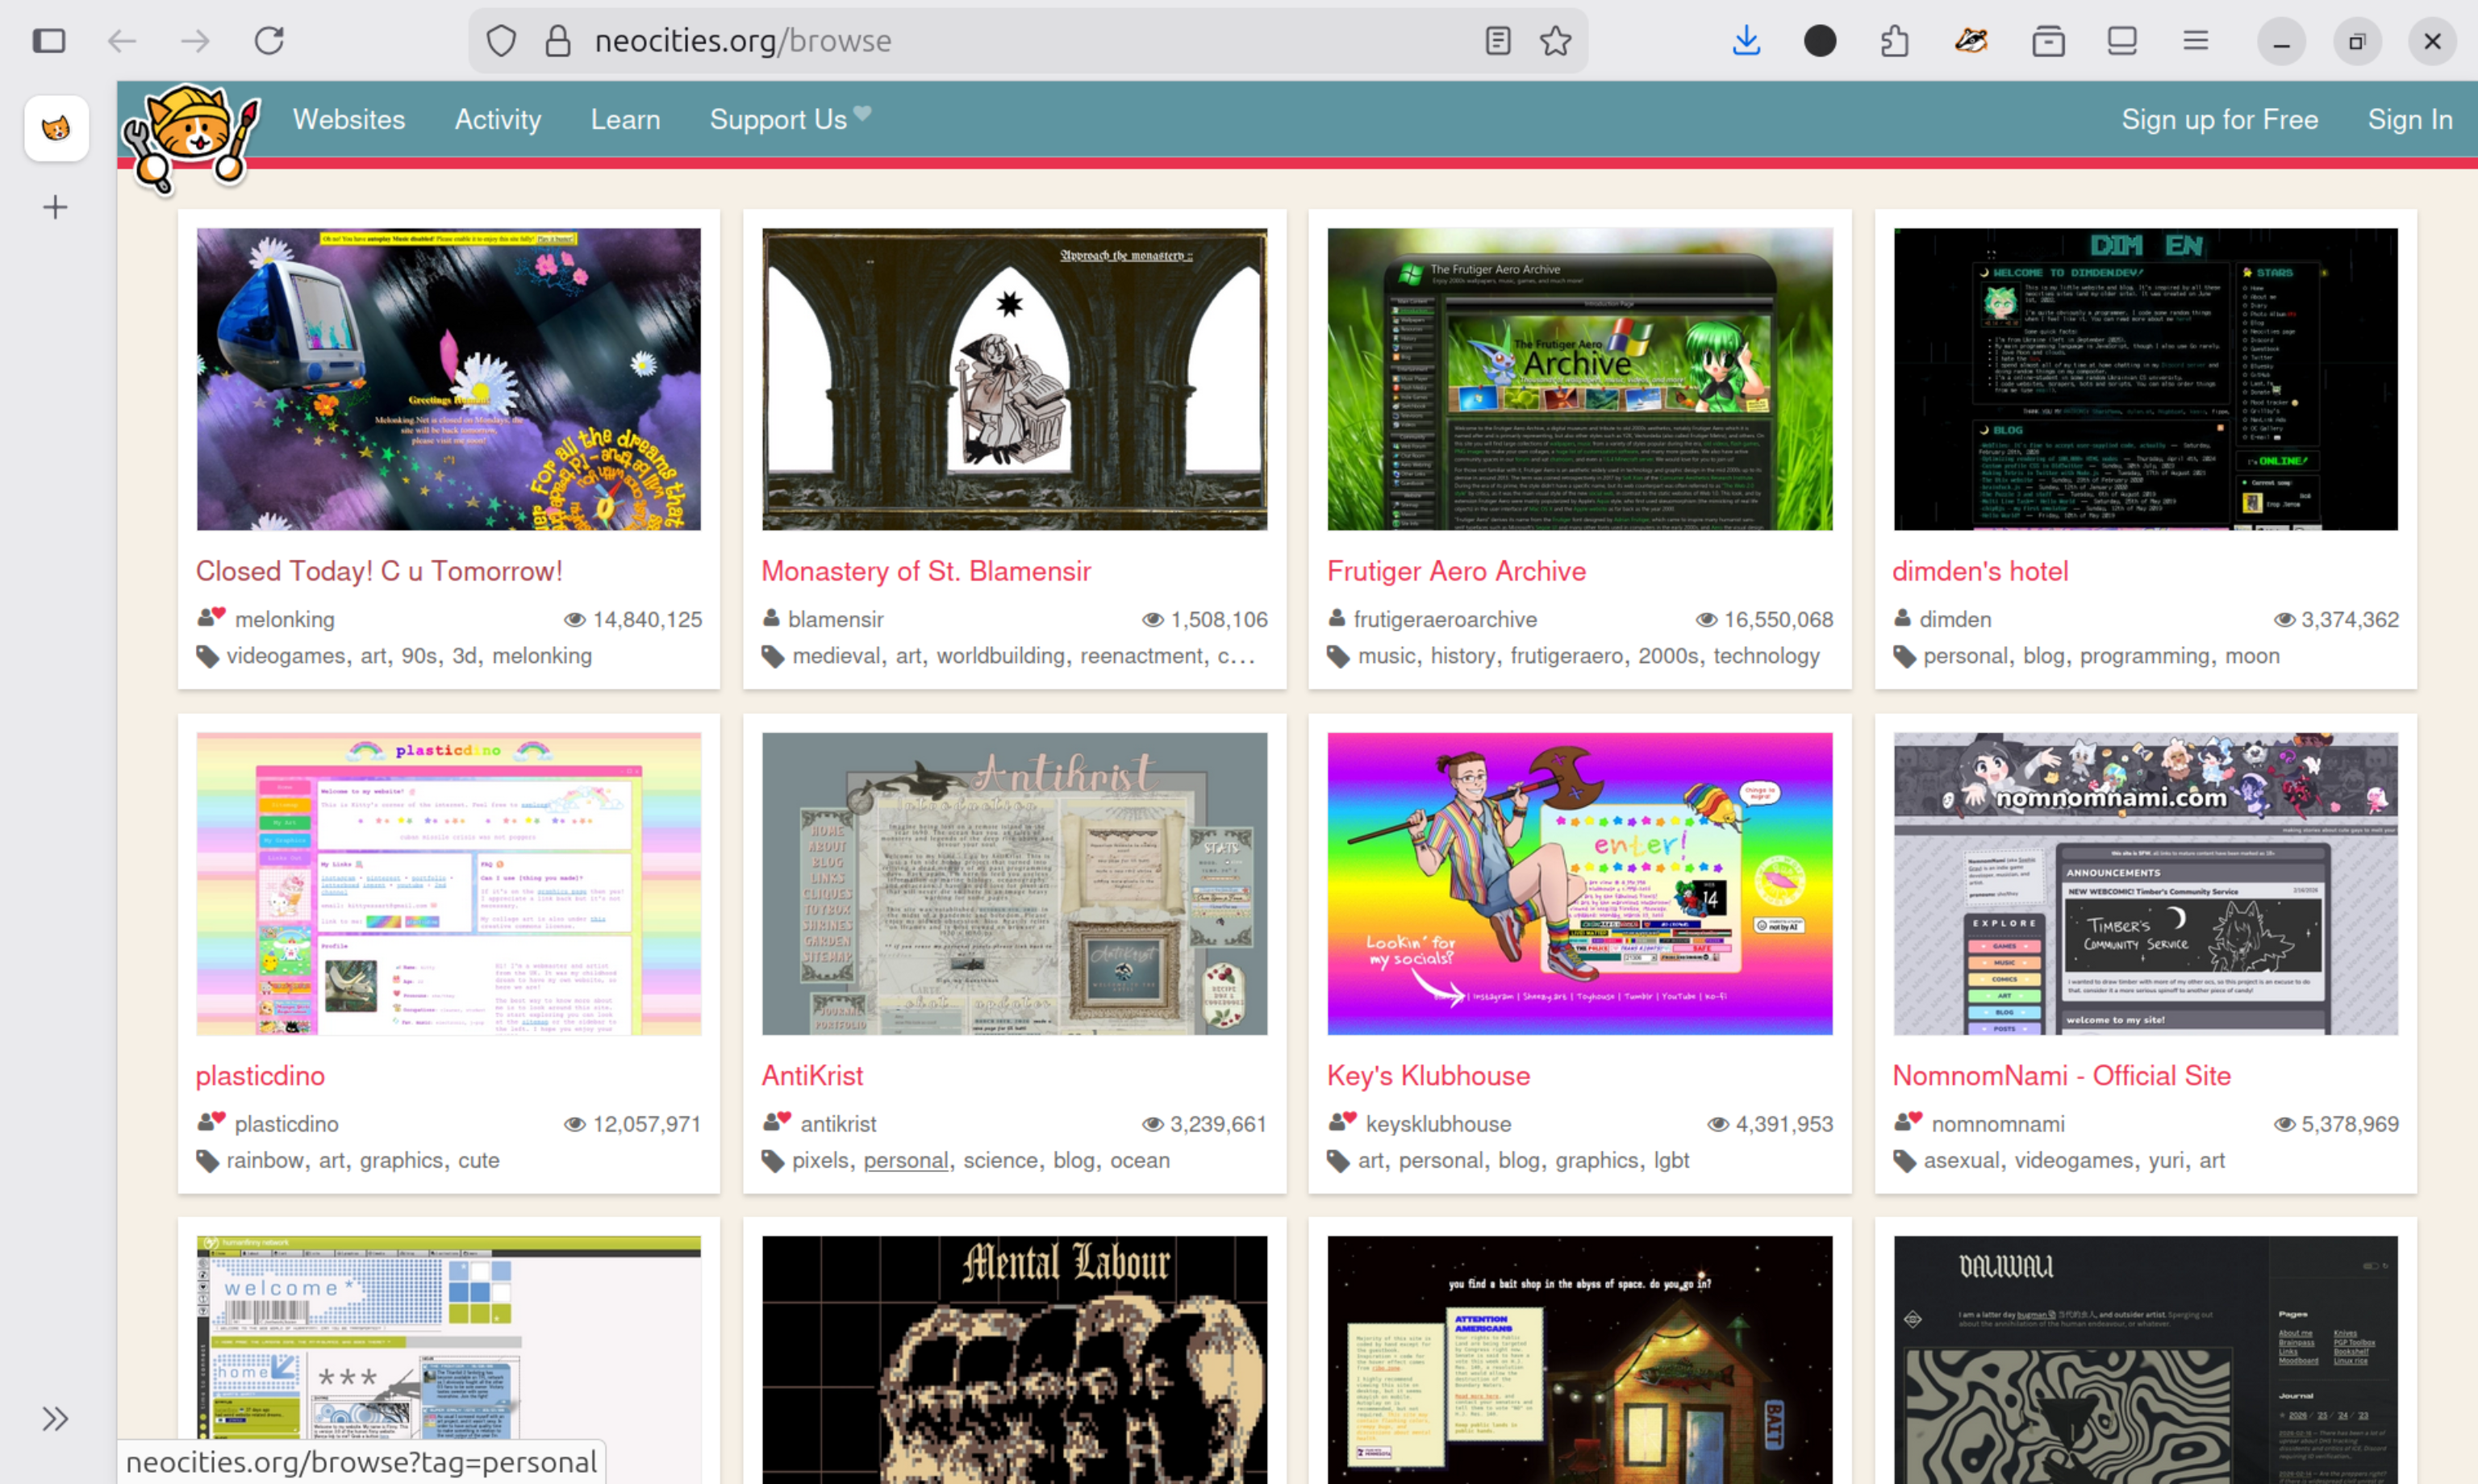Click the NomnomNami site thumbnail
This screenshot has height=1484, width=2478.
tap(2146, 884)
